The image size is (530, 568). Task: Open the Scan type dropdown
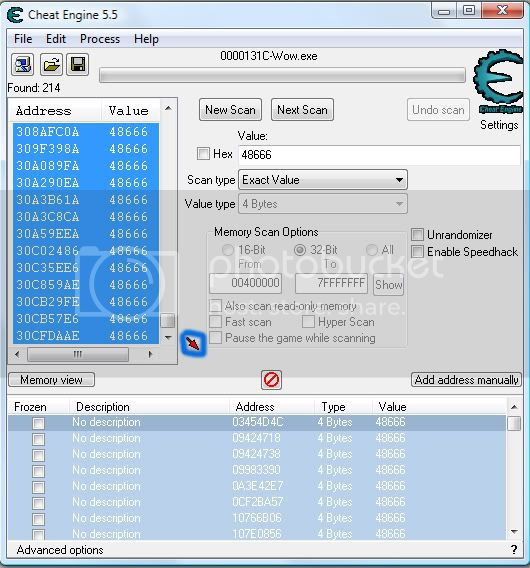coord(323,180)
